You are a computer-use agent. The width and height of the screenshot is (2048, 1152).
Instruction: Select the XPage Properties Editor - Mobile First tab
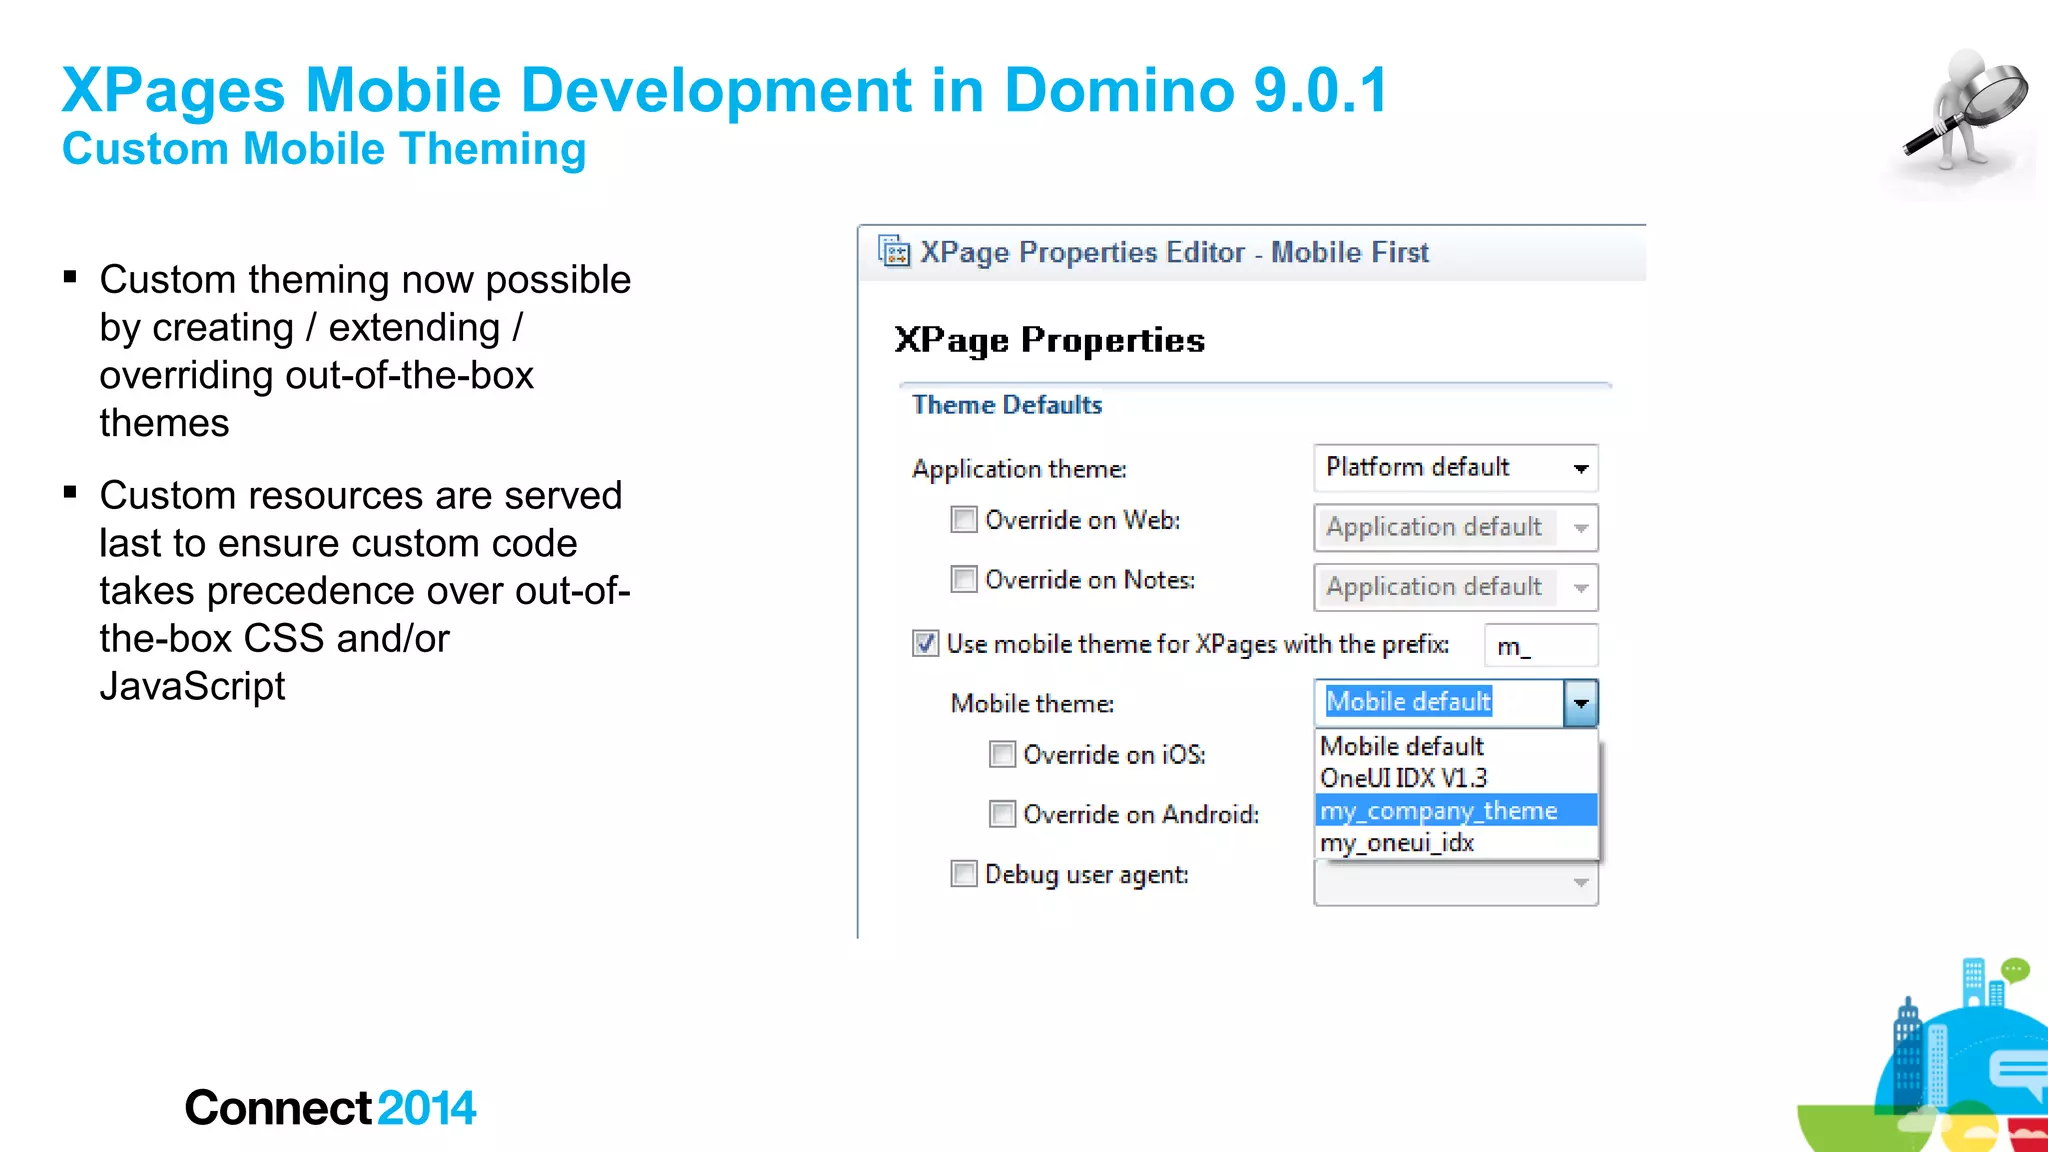click(x=1174, y=252)
